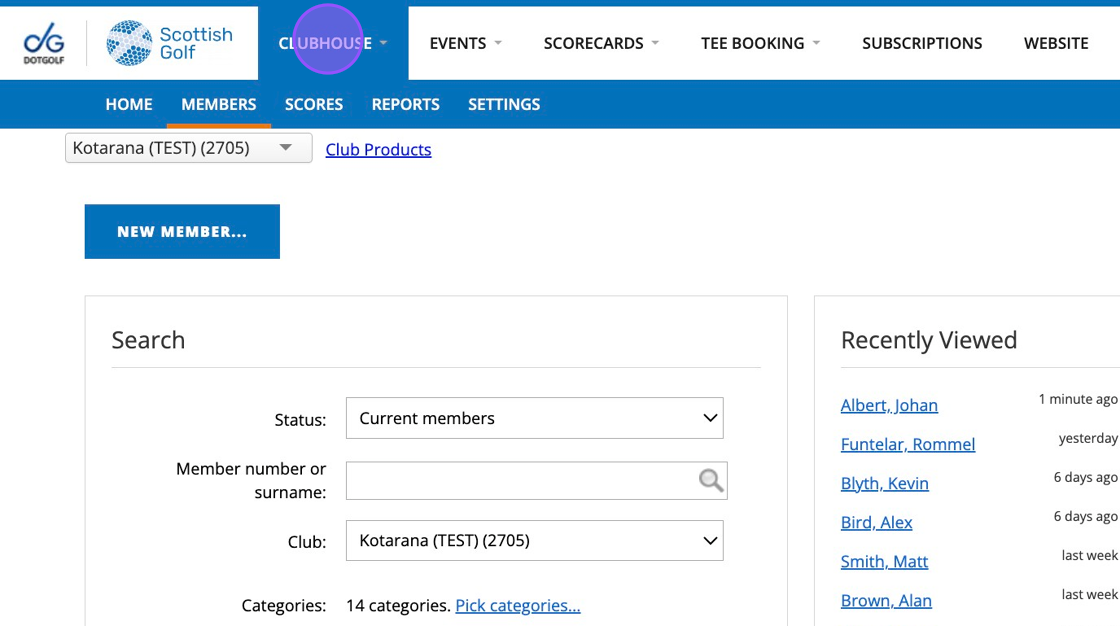Focus the member number or surname field
Image resolution: width=1120 pixels, height=626 pixels.
pyautogui.click(x=536, y=480)
